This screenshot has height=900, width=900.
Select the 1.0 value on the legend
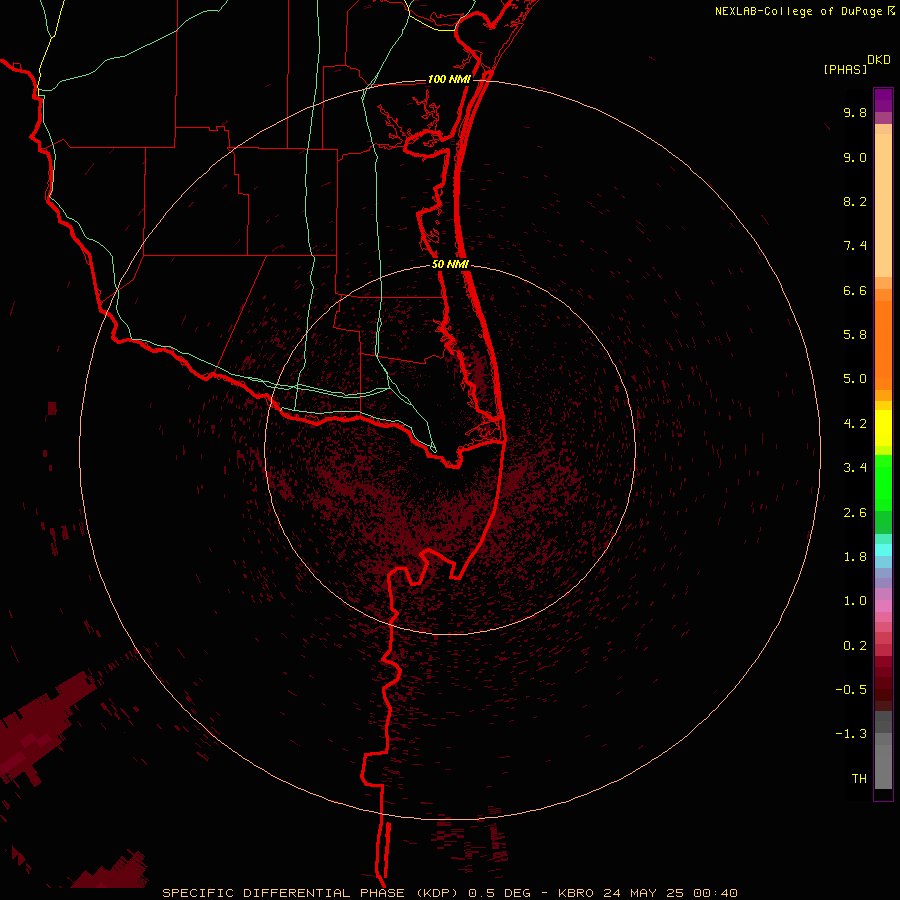click(x=855, y=601)
